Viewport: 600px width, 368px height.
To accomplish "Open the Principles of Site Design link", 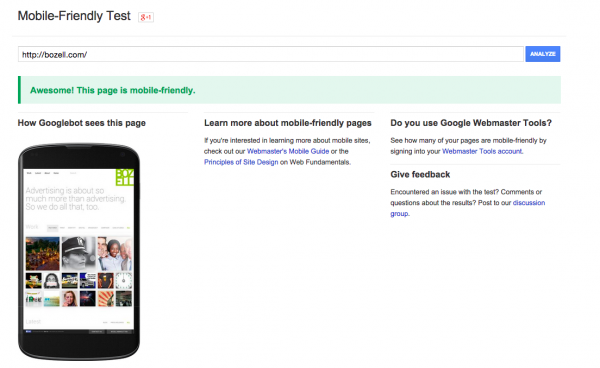I will click(x=241, y=162).
